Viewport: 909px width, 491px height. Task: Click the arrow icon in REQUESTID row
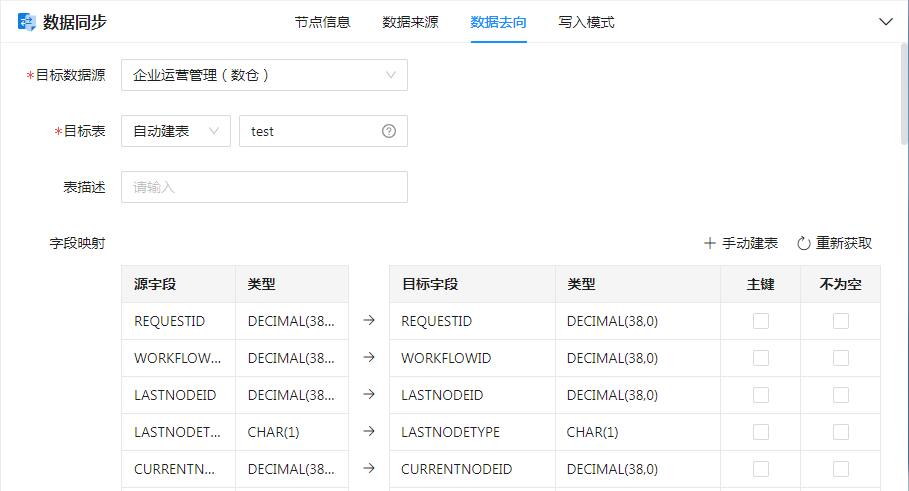click(368, 321)
